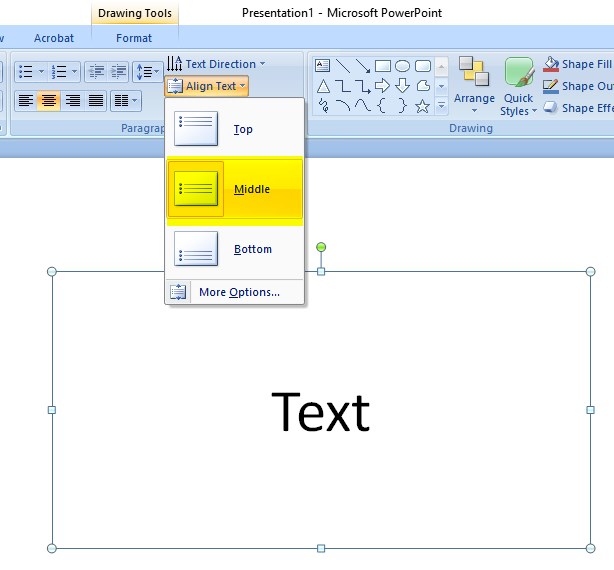Select the Rounded Rectangle shape
Viewport: 614px width, 570px height.
click(423, 66)
